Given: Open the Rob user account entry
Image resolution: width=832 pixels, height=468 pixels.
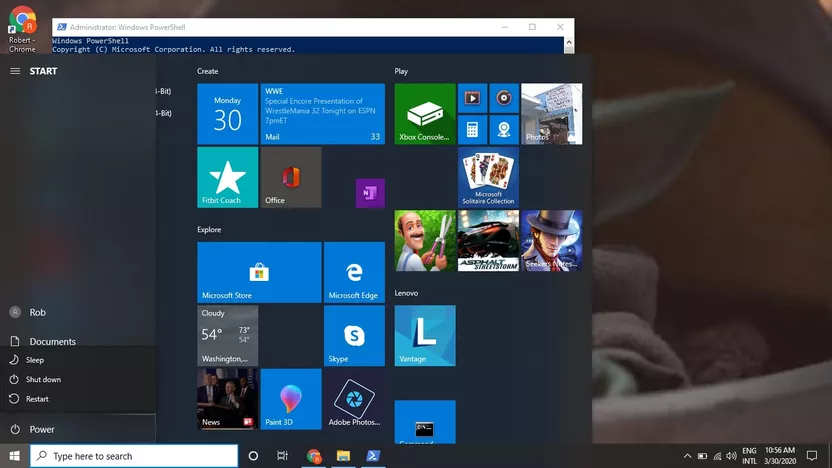Looking at the screenshot, I should tap(77, 313).
